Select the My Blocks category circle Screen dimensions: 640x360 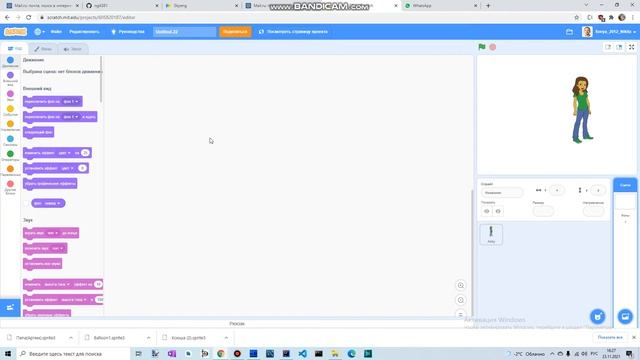tap(10, 184)
